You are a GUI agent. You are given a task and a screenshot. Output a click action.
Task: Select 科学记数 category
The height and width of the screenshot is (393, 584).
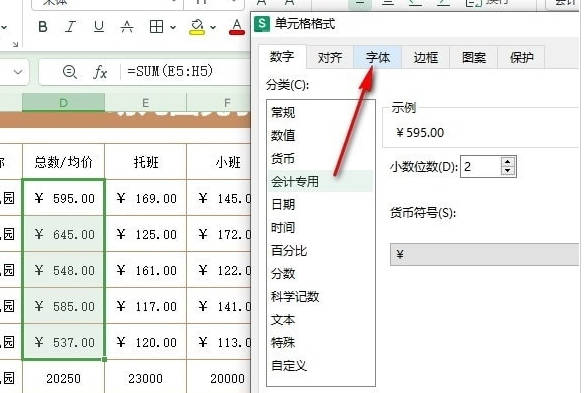pos(320,297)
